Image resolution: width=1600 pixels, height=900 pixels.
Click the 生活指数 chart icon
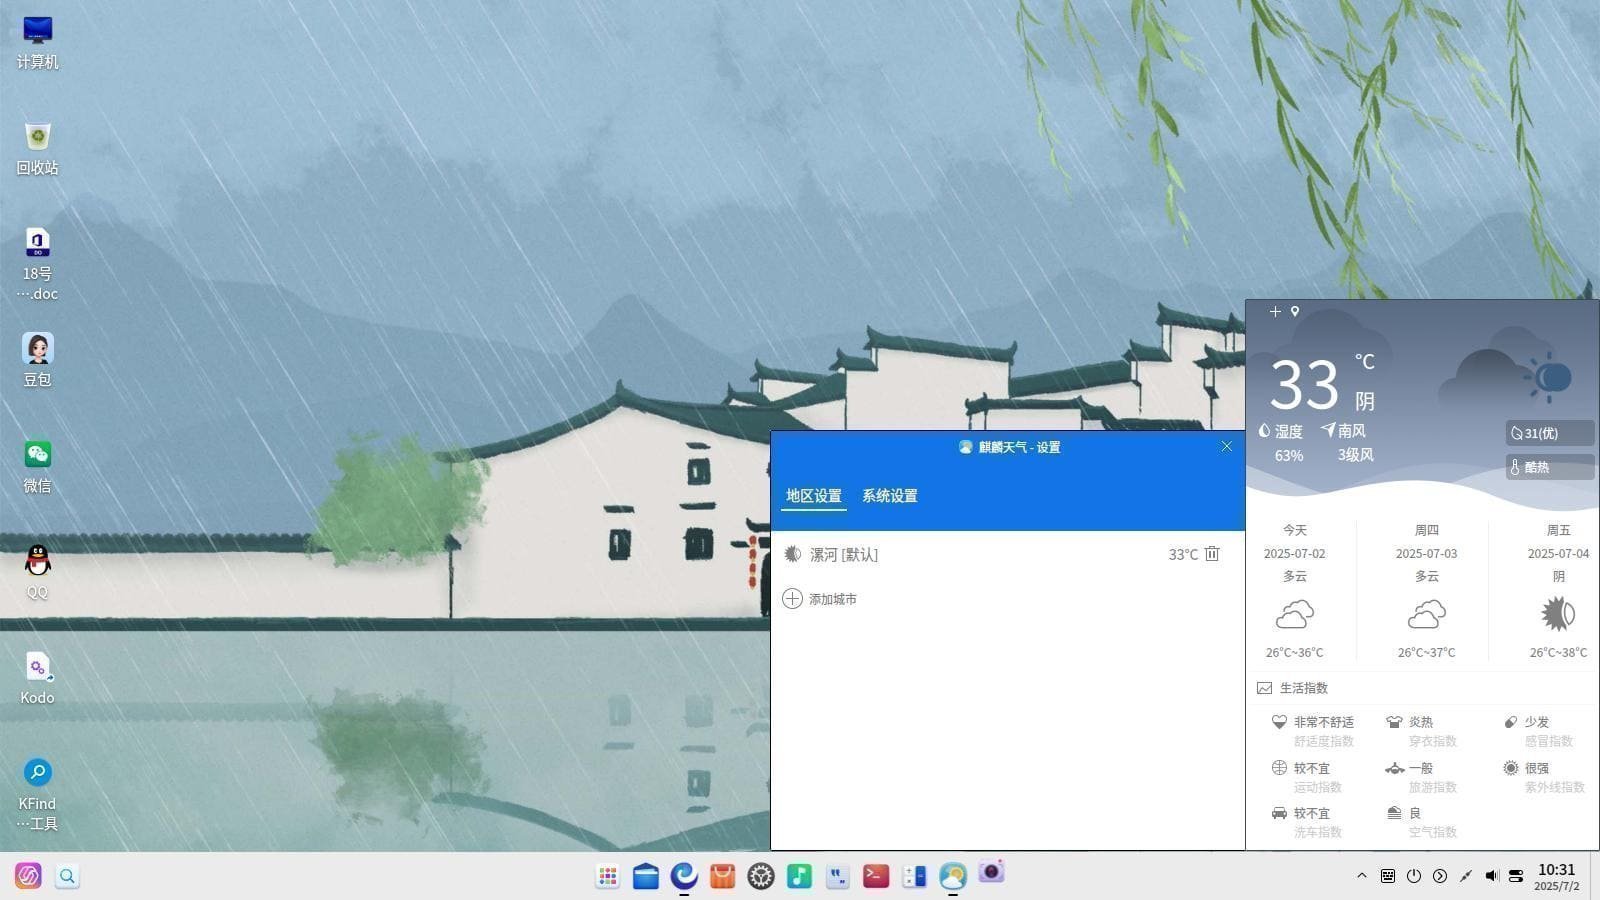click(1265, 688)
